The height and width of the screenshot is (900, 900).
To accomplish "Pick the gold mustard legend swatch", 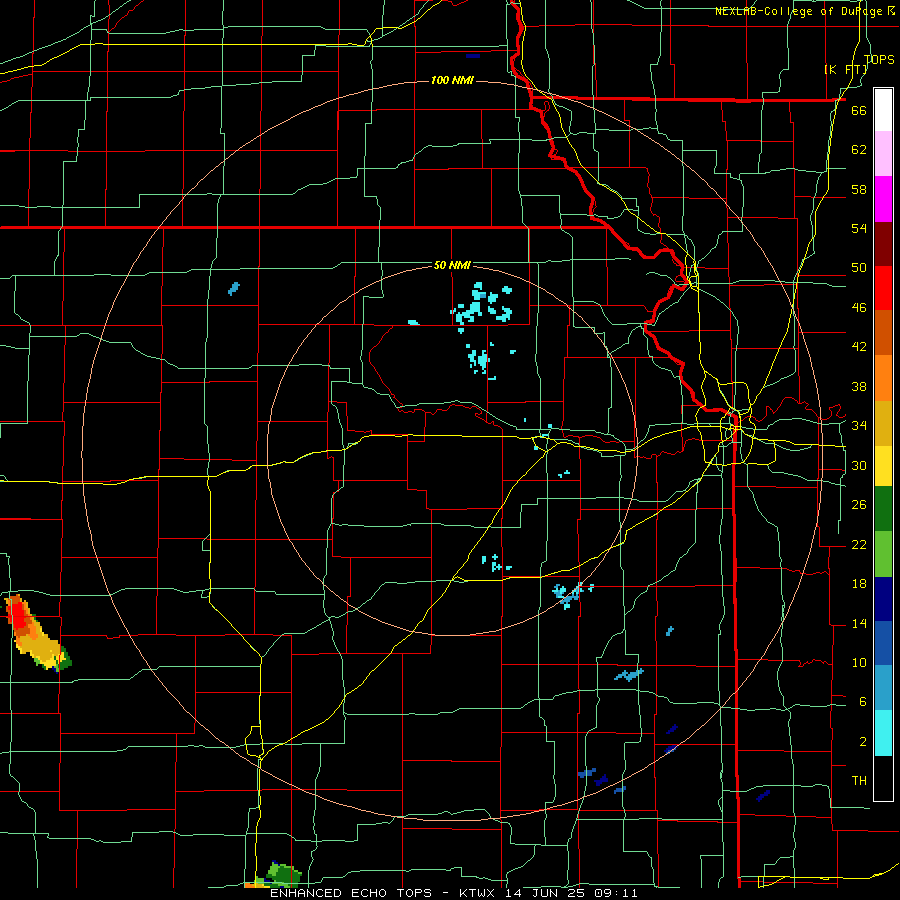I will click(883, 423).
